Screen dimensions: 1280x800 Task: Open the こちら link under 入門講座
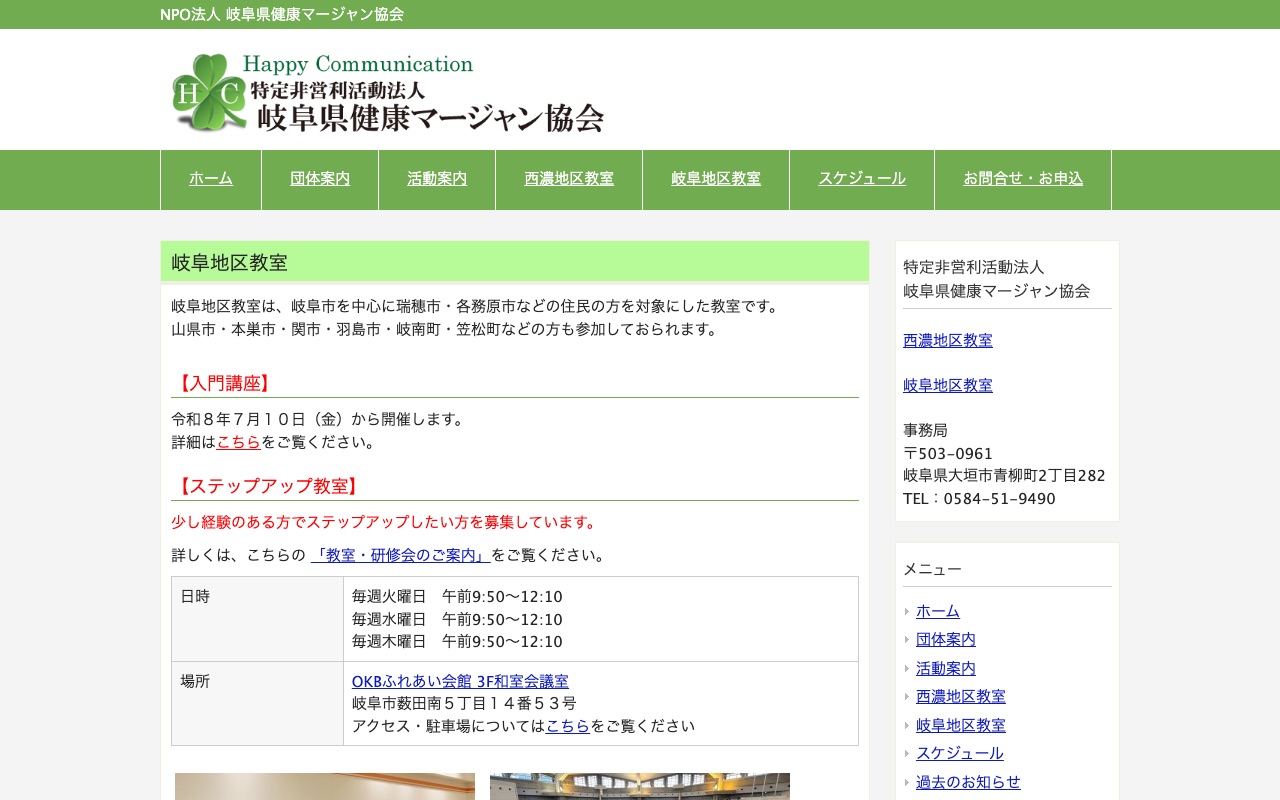pos(238,441)
